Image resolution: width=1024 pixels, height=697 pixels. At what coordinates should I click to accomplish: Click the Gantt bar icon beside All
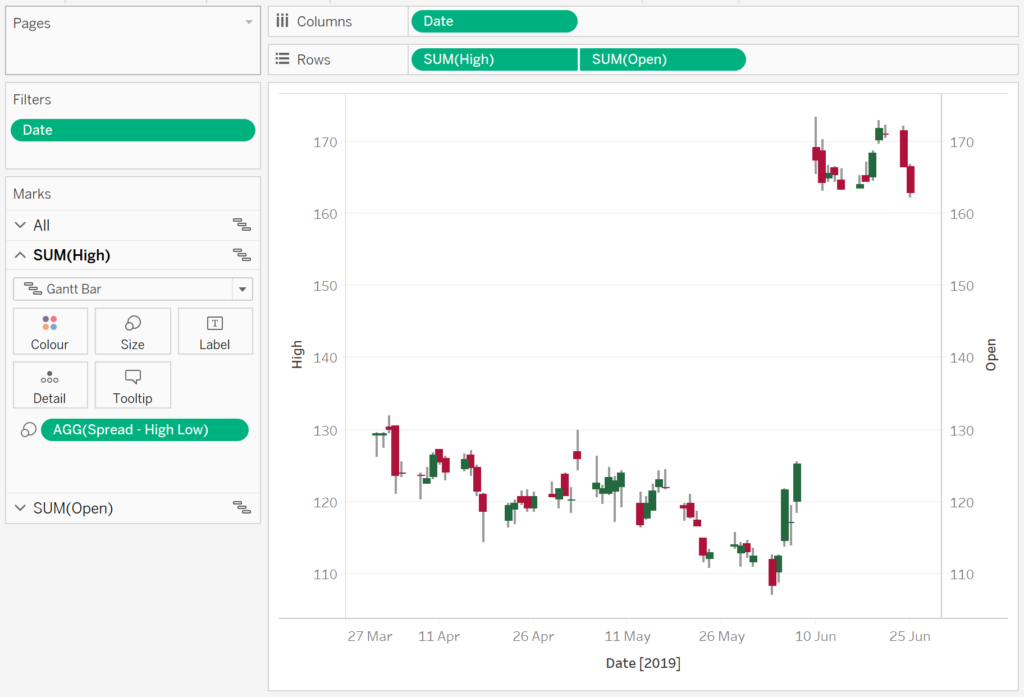tap(242, 225)
